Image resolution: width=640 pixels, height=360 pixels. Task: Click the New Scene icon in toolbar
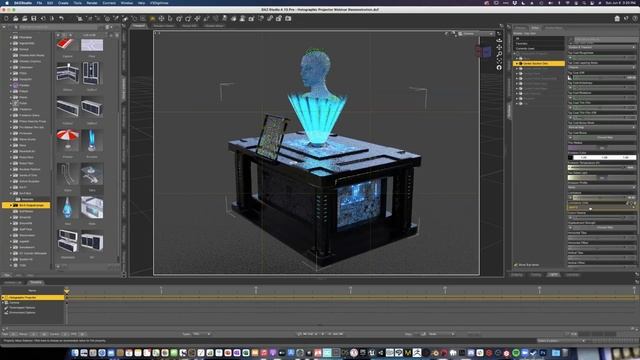coord(6,18)
